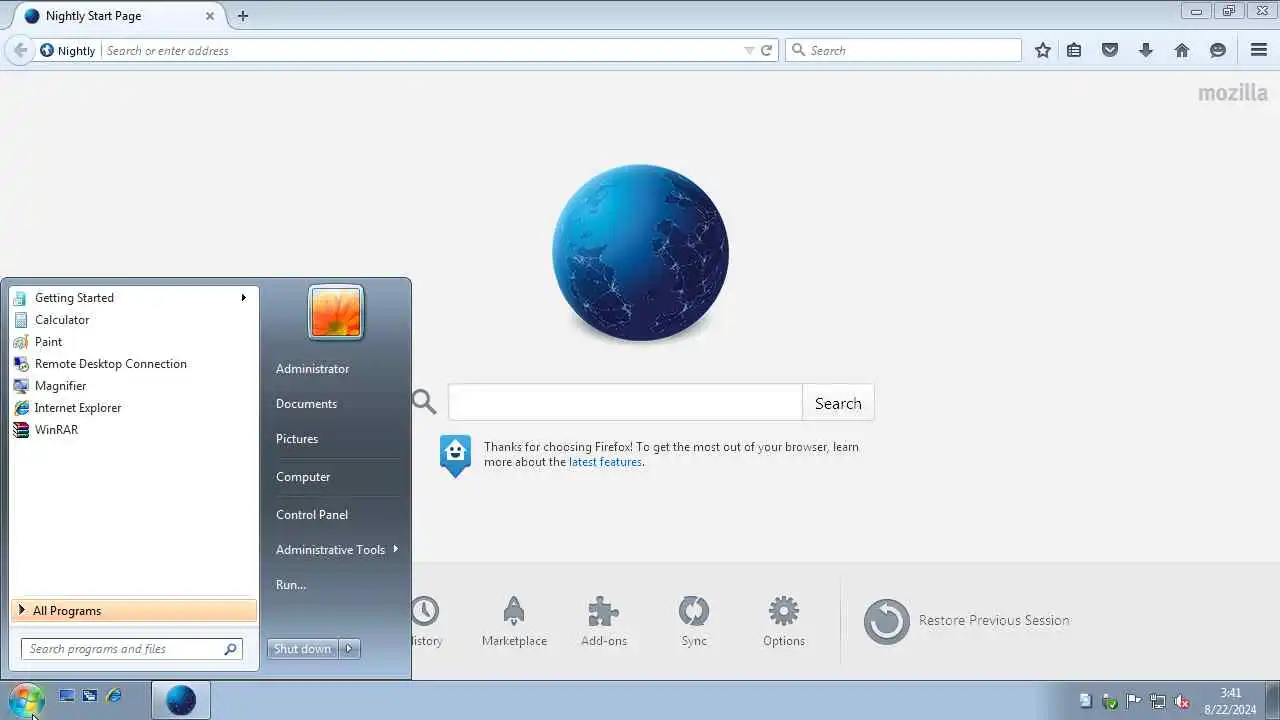Image resolution: width=1280 pixels, height=720 pixels.
Task: Open the Pocket icon in toolbar
Action: coord(1110,50)
